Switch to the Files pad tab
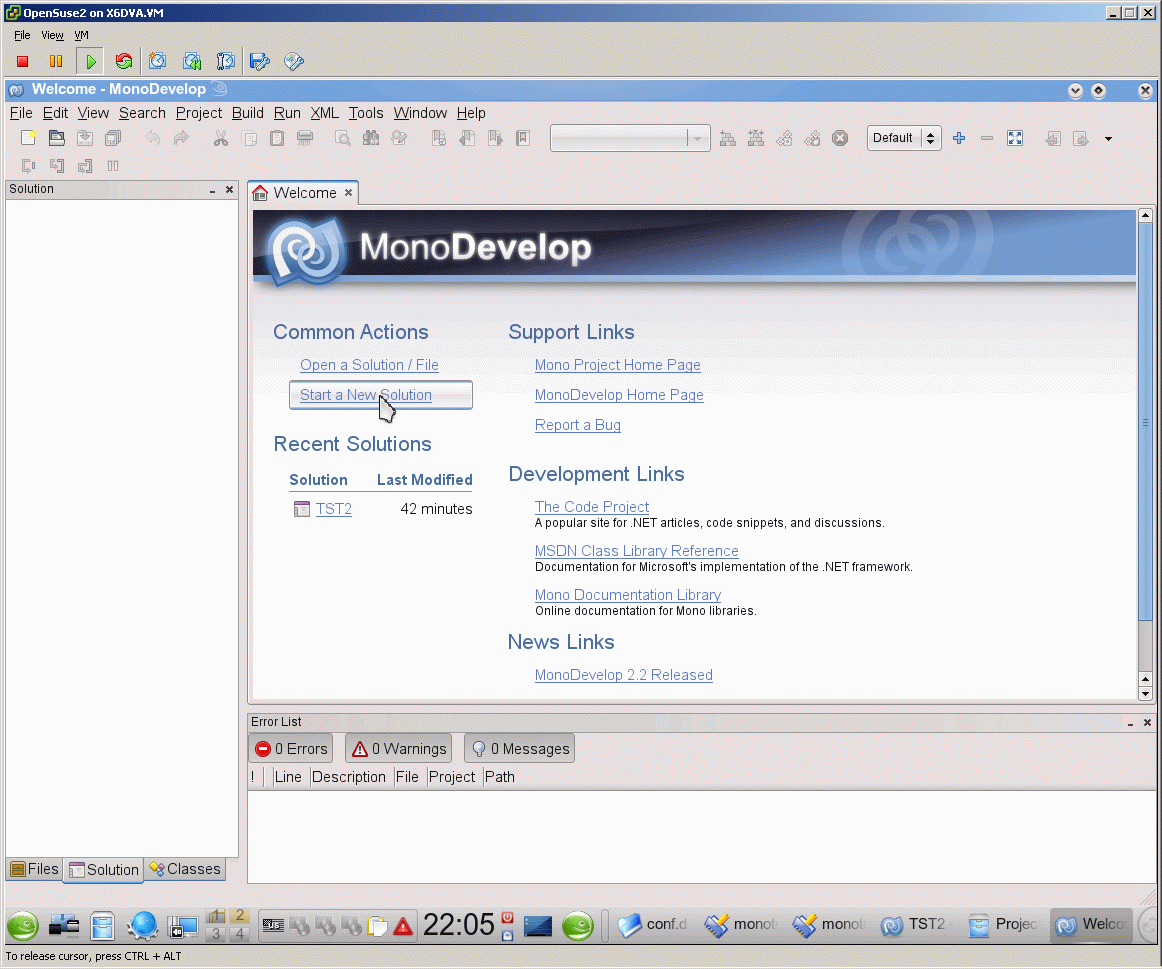Screen dimensions: 1162x969 tap(35, 870)
